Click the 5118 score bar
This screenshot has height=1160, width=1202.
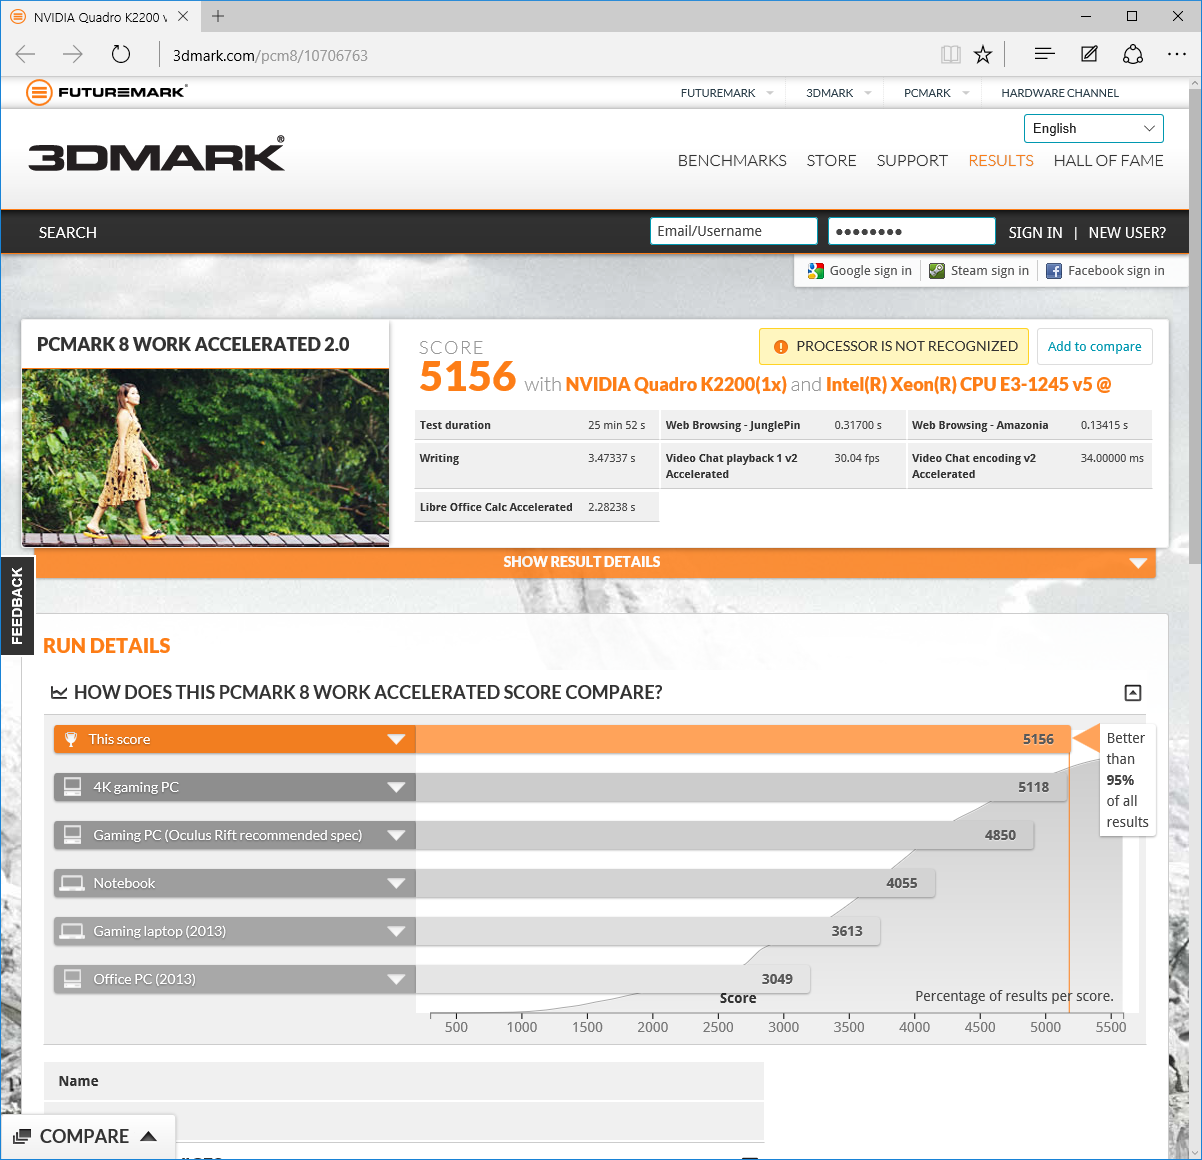tap(741, 787)
